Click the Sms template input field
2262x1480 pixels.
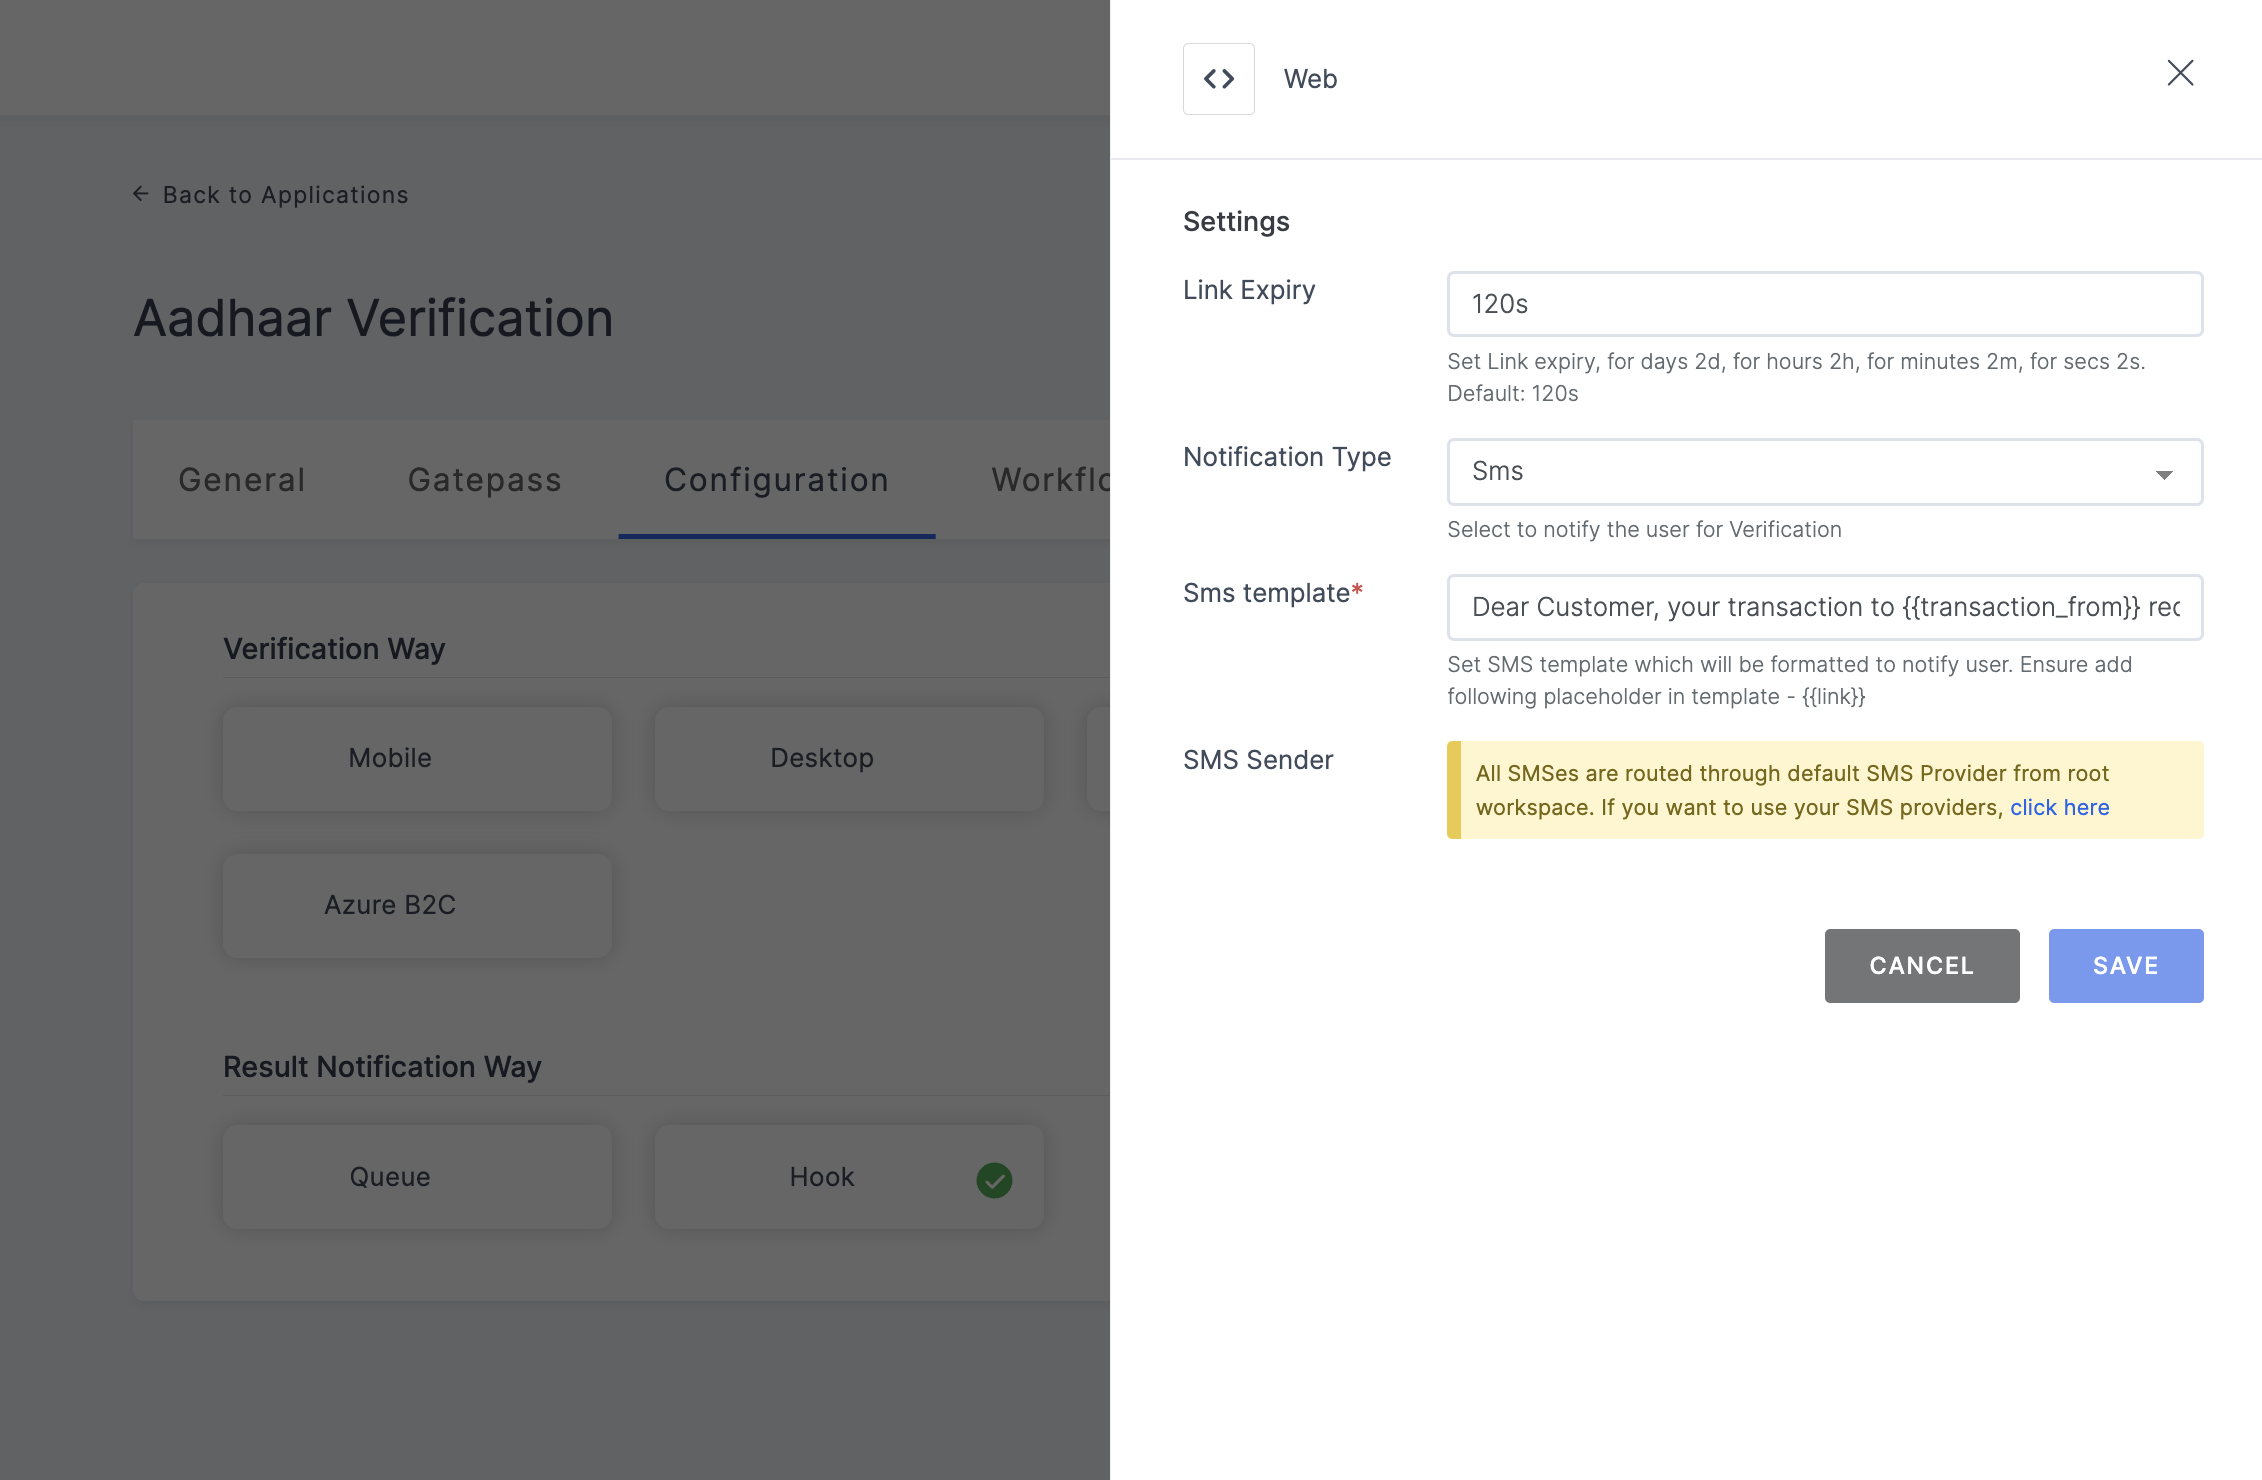1825,607
